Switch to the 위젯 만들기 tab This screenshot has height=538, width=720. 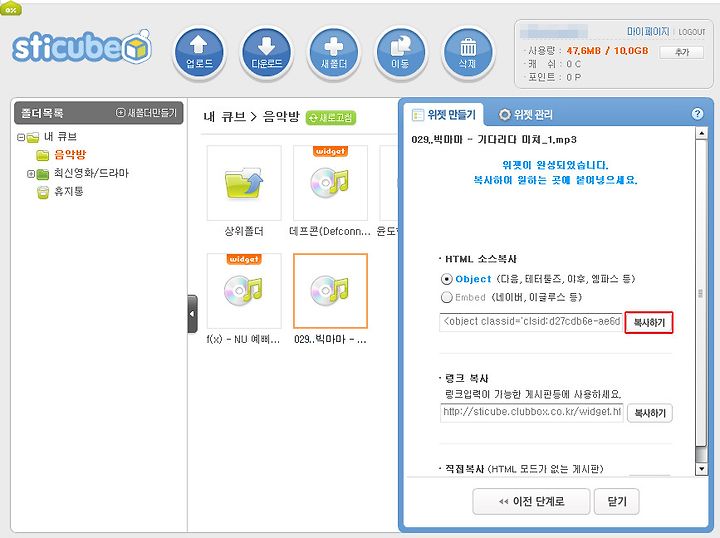click(444, 115)
